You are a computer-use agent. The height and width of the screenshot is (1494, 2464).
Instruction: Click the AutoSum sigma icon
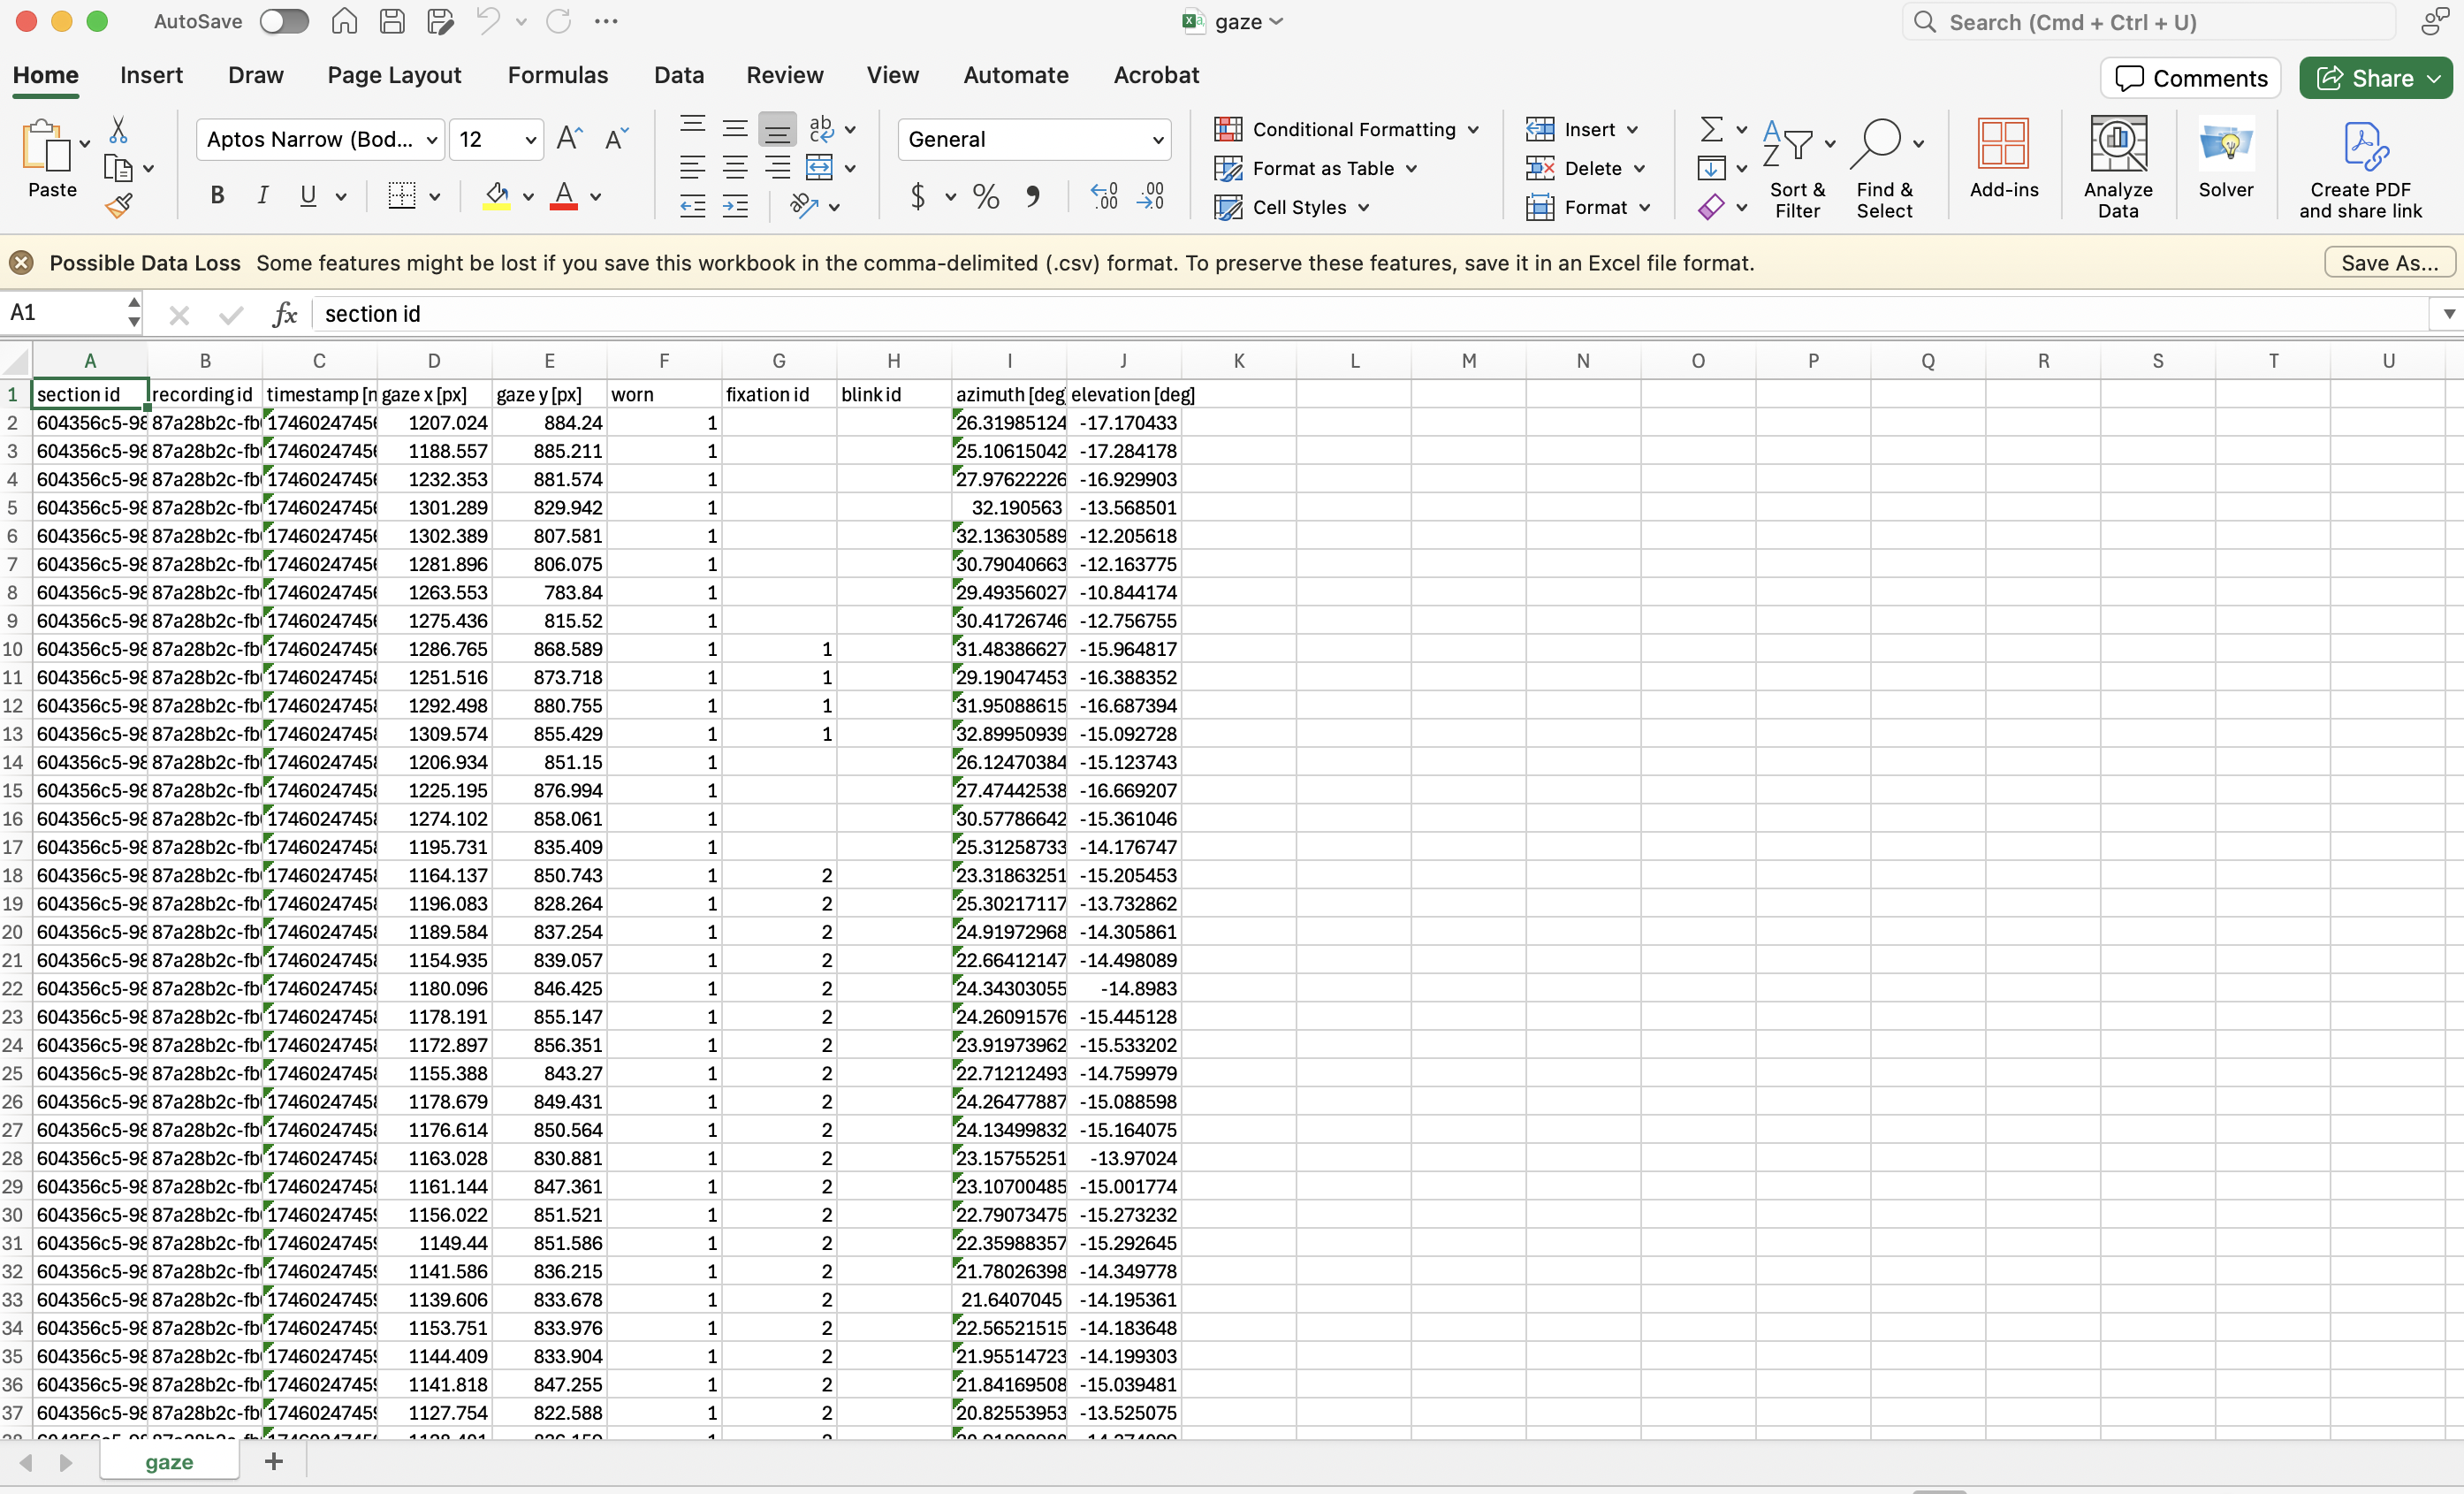pos(1711,129)
